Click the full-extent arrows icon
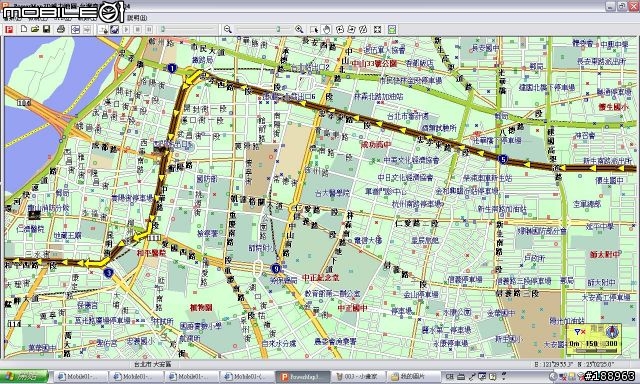640x384 pixels. 378,29
